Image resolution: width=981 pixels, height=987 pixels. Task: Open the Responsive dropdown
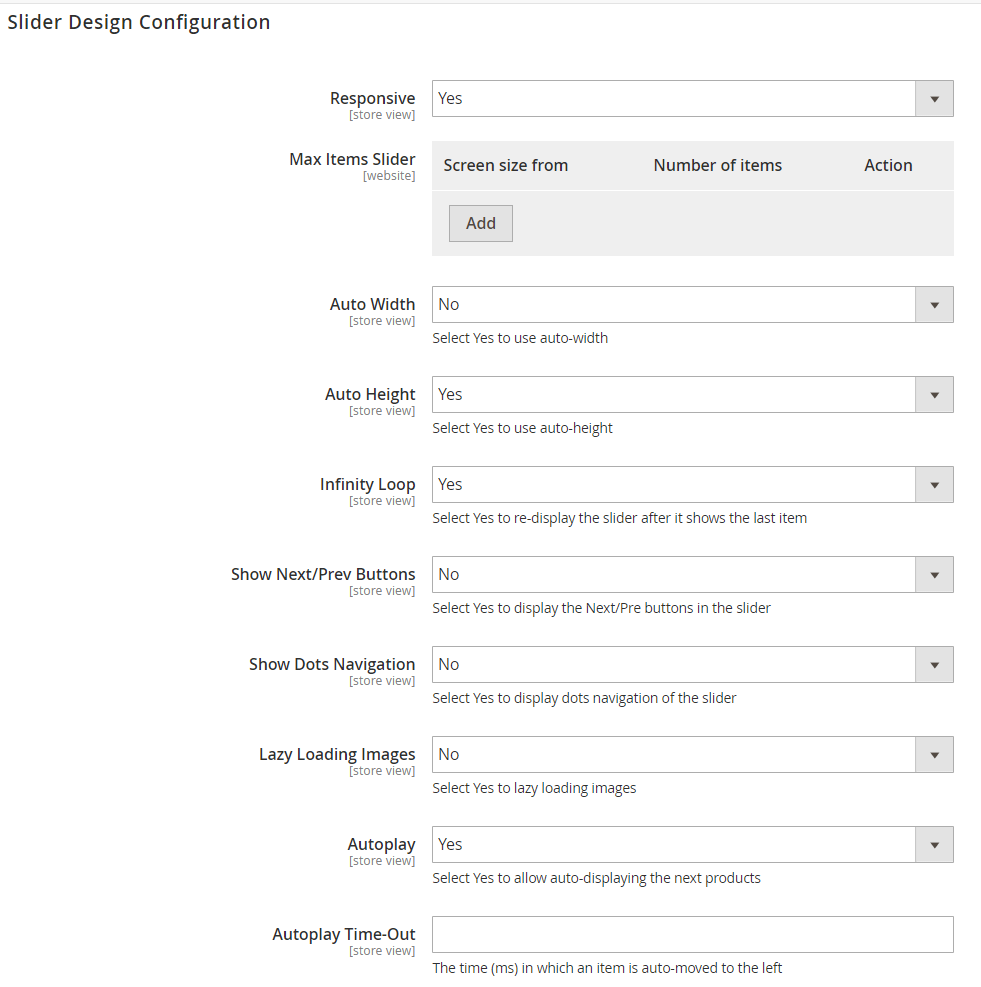click(674, 99)
